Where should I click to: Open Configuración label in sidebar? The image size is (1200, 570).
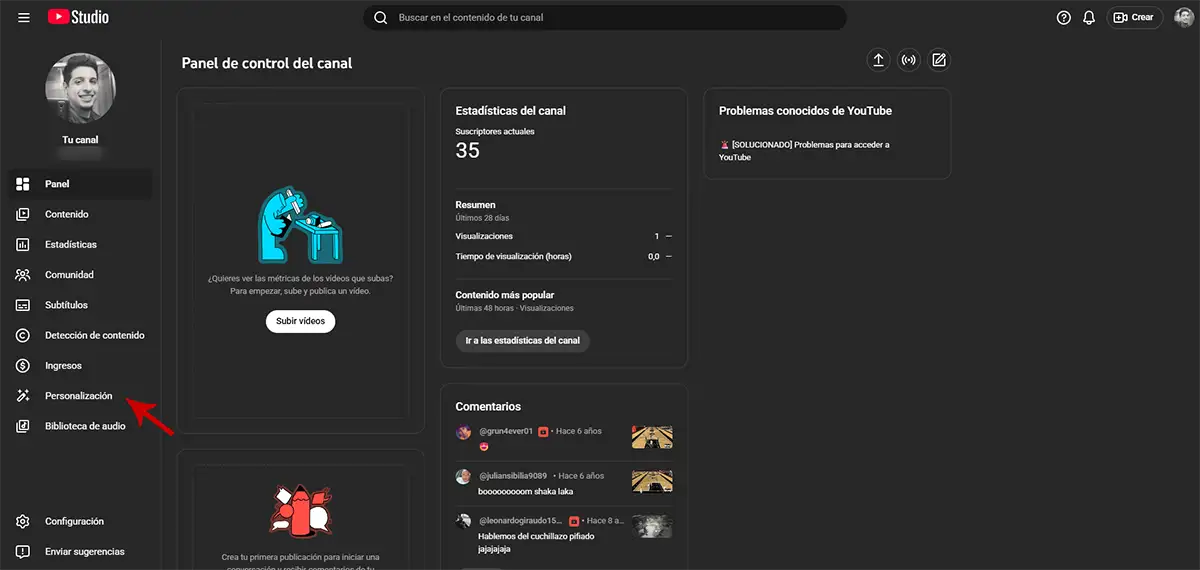(x=74, y=521)
